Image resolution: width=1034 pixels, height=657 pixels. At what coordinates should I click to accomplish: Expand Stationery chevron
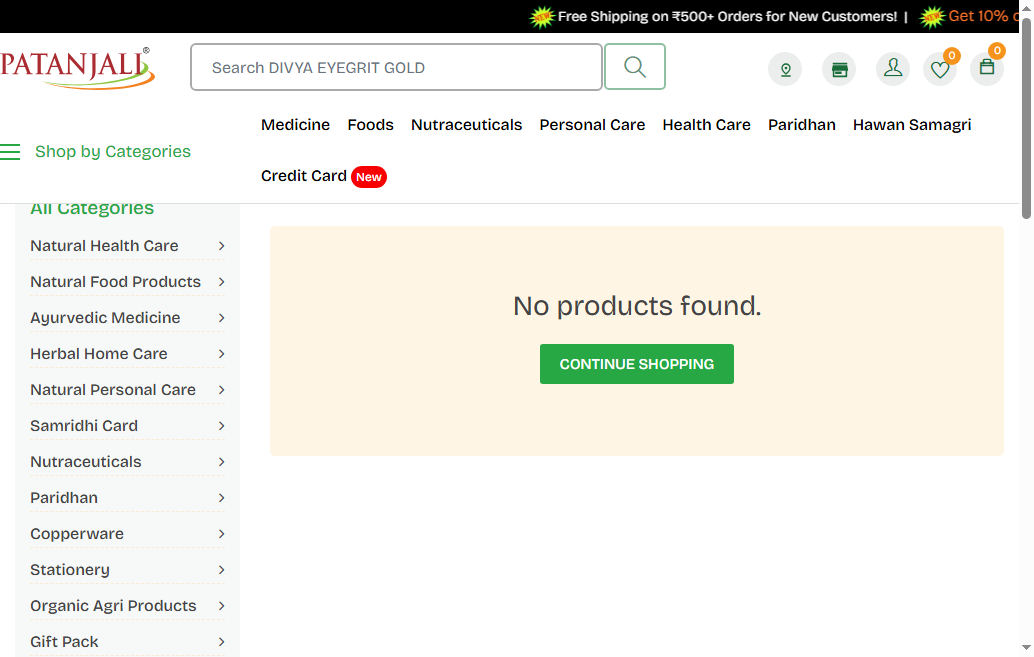[222, 570]
